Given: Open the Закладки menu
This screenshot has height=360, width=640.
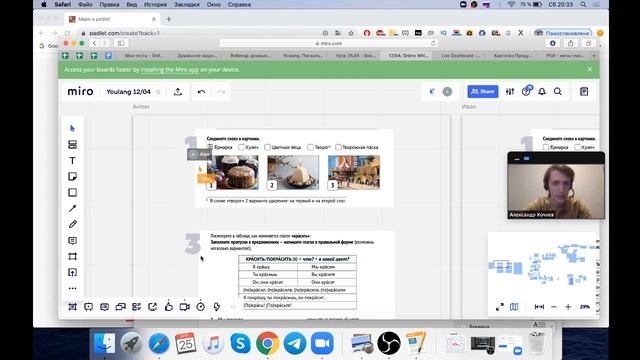Looking at the screenshot, I should (x=187, y=4).
